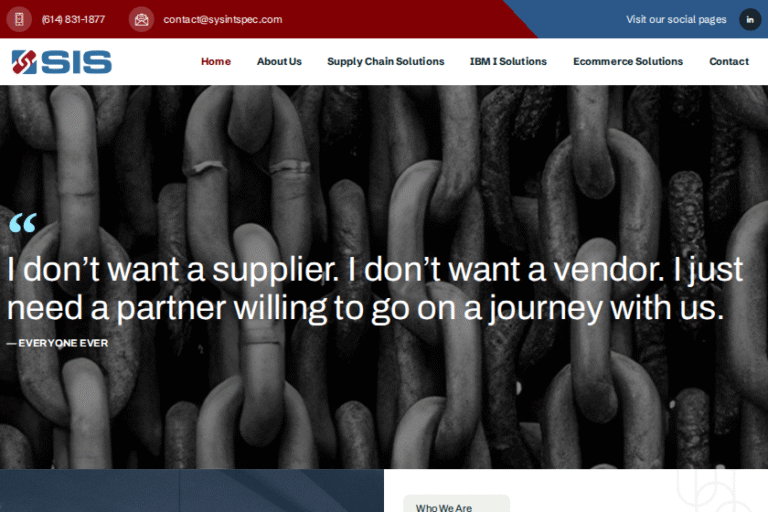The image size is (768, 512).
Task: Open Ecommerce Solutions menu
Action: [x=627, y=61]
